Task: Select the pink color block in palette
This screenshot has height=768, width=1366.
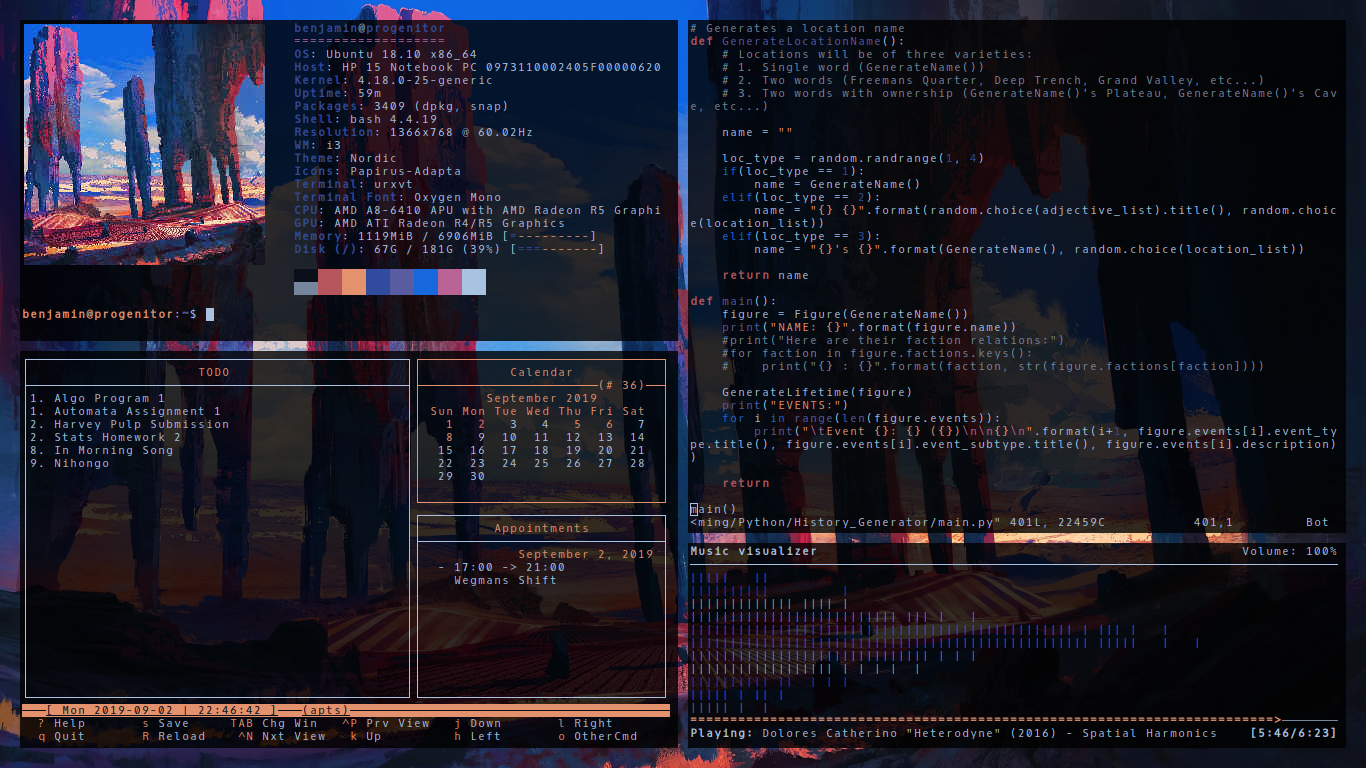Action: click(x=450, y=282)
